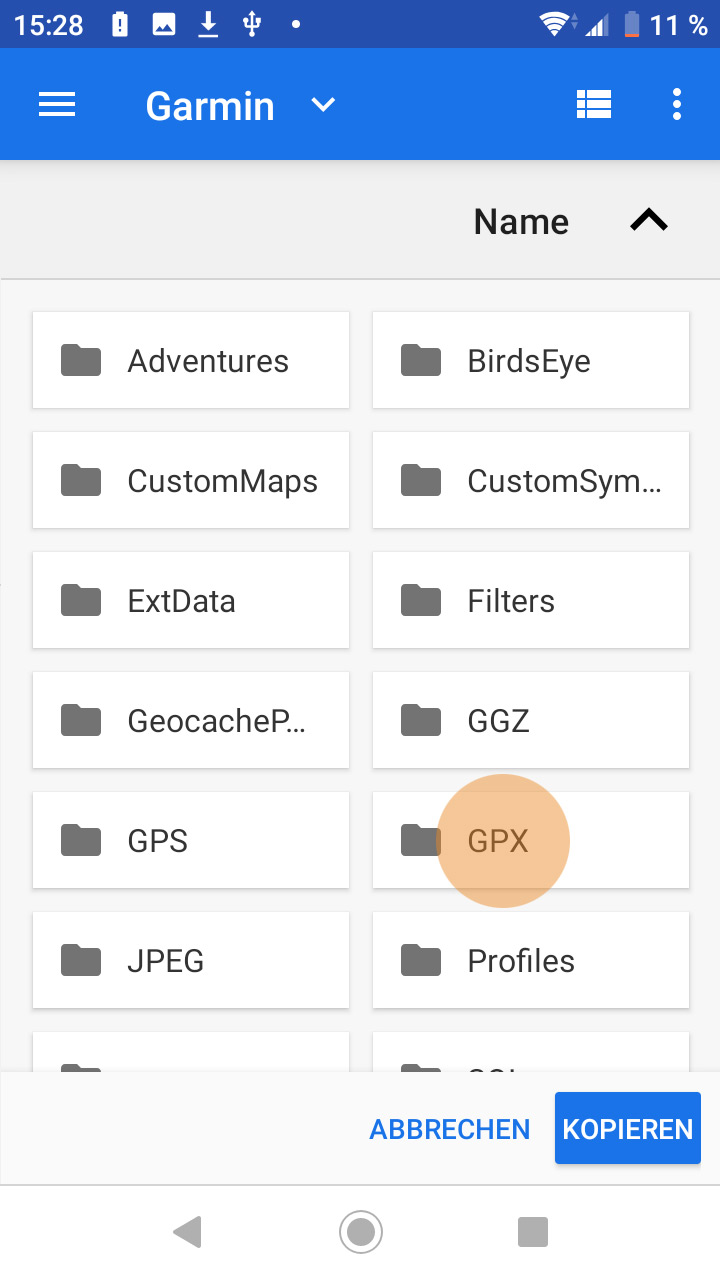Open the Profiles folder

pyautogui.click(x=531, y=961)
